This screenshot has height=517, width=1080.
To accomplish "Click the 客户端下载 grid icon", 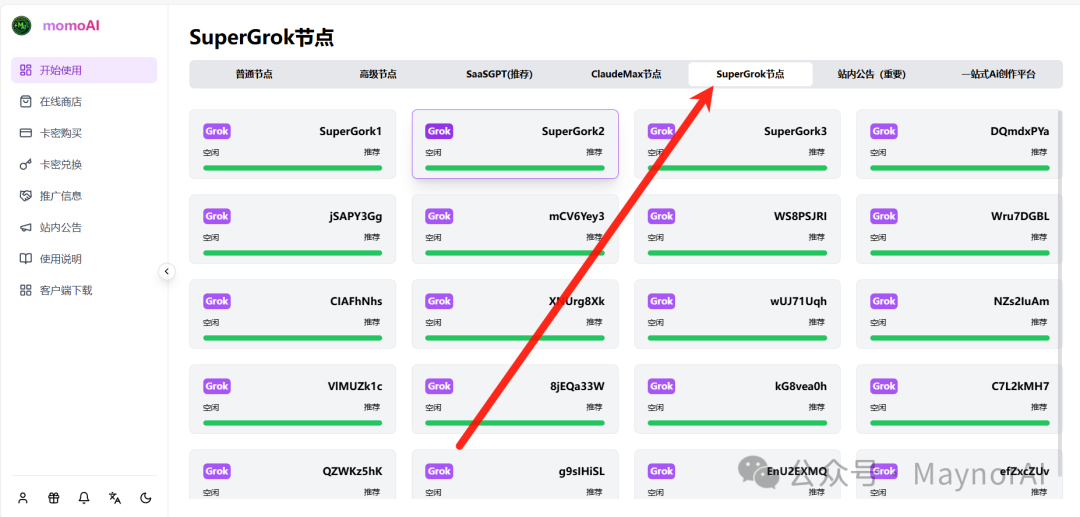I will coord(25,291).
